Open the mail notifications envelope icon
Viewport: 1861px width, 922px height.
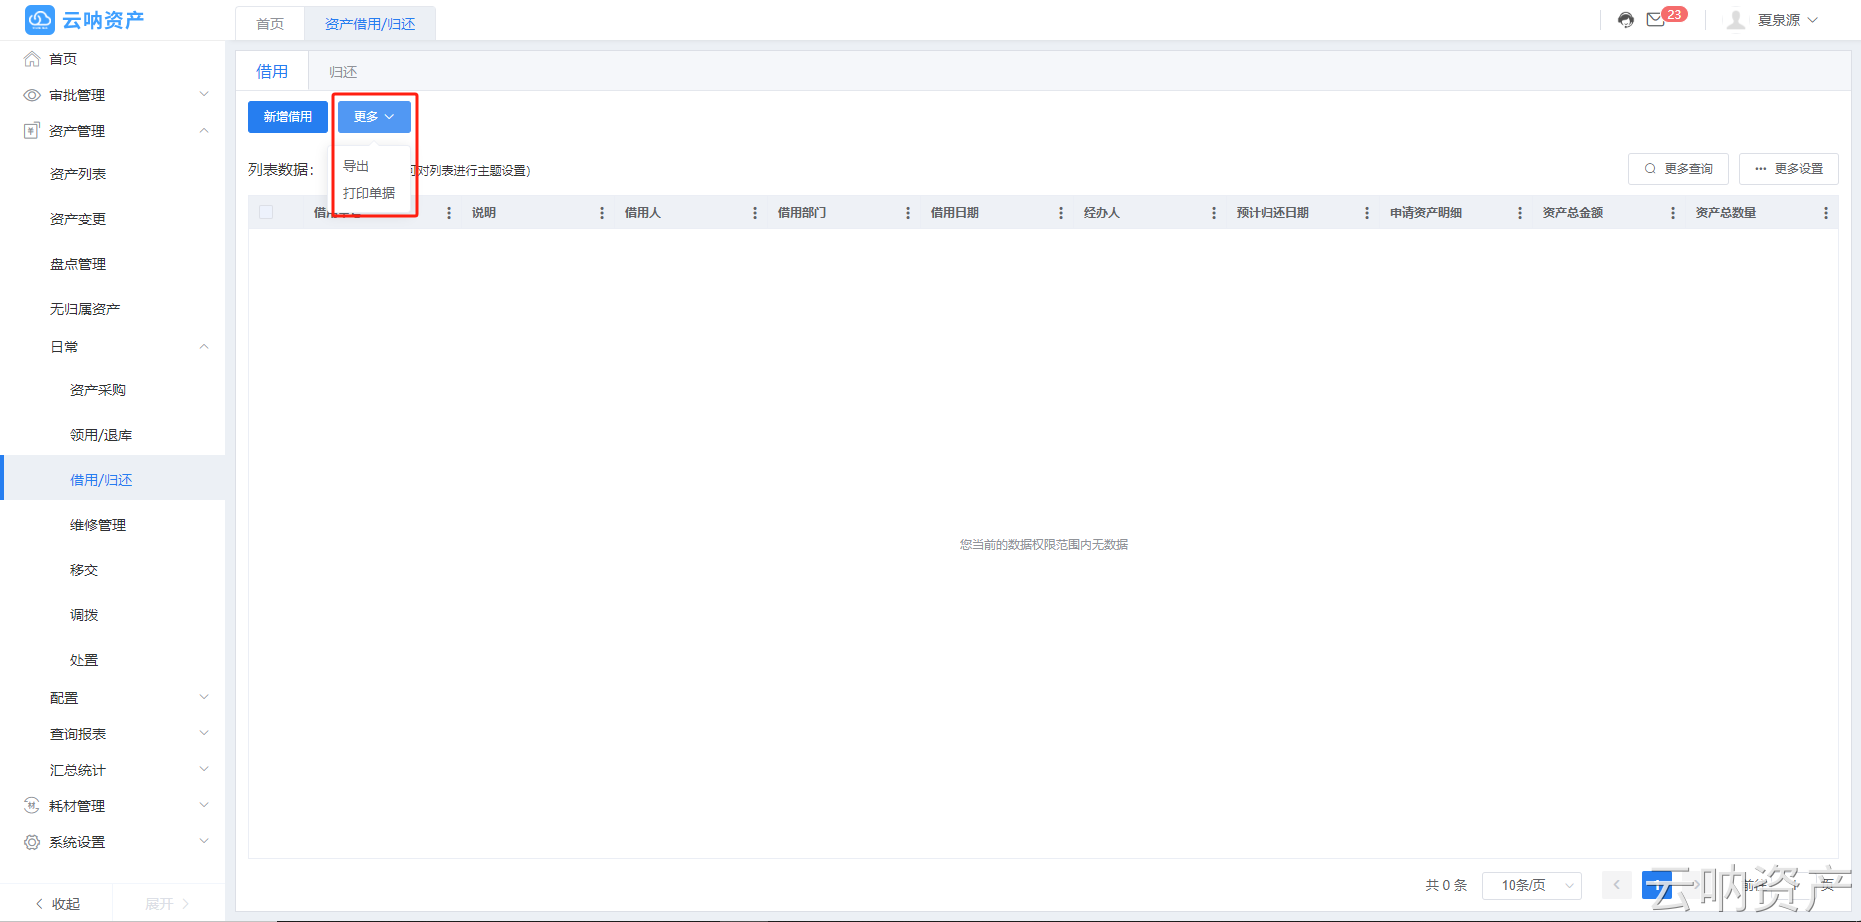pos(1656,20)
